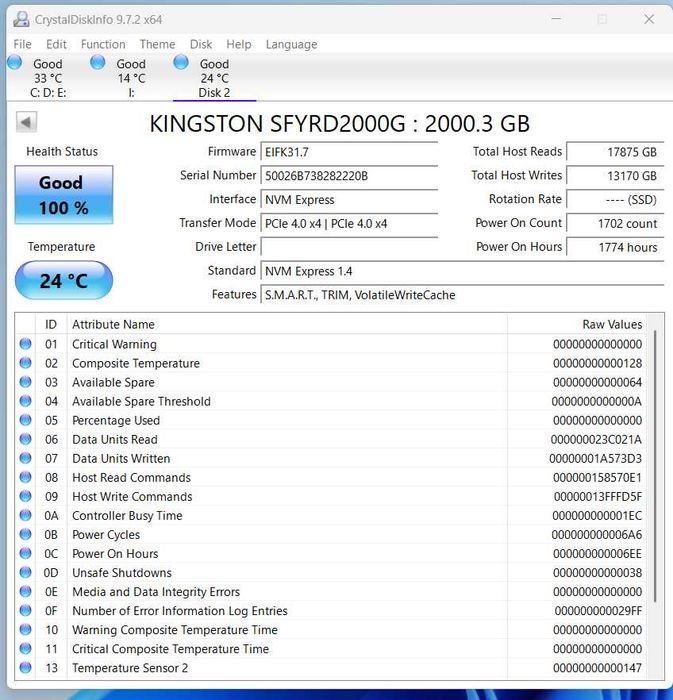Click raw value 000000023C021A
Image resolution: width=673 pixels, height=700 pixels.
coord(596,440)
